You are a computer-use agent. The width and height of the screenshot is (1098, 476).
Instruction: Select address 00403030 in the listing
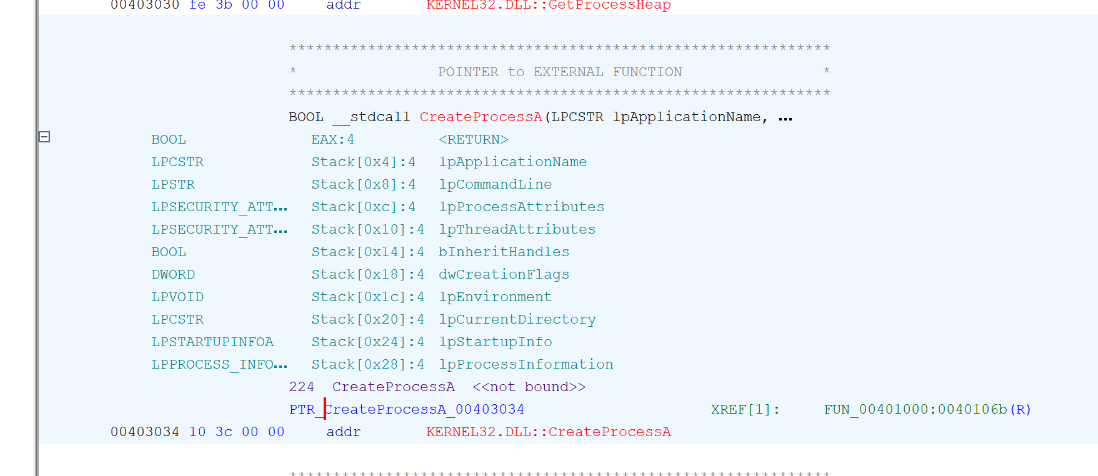(145, 5)
